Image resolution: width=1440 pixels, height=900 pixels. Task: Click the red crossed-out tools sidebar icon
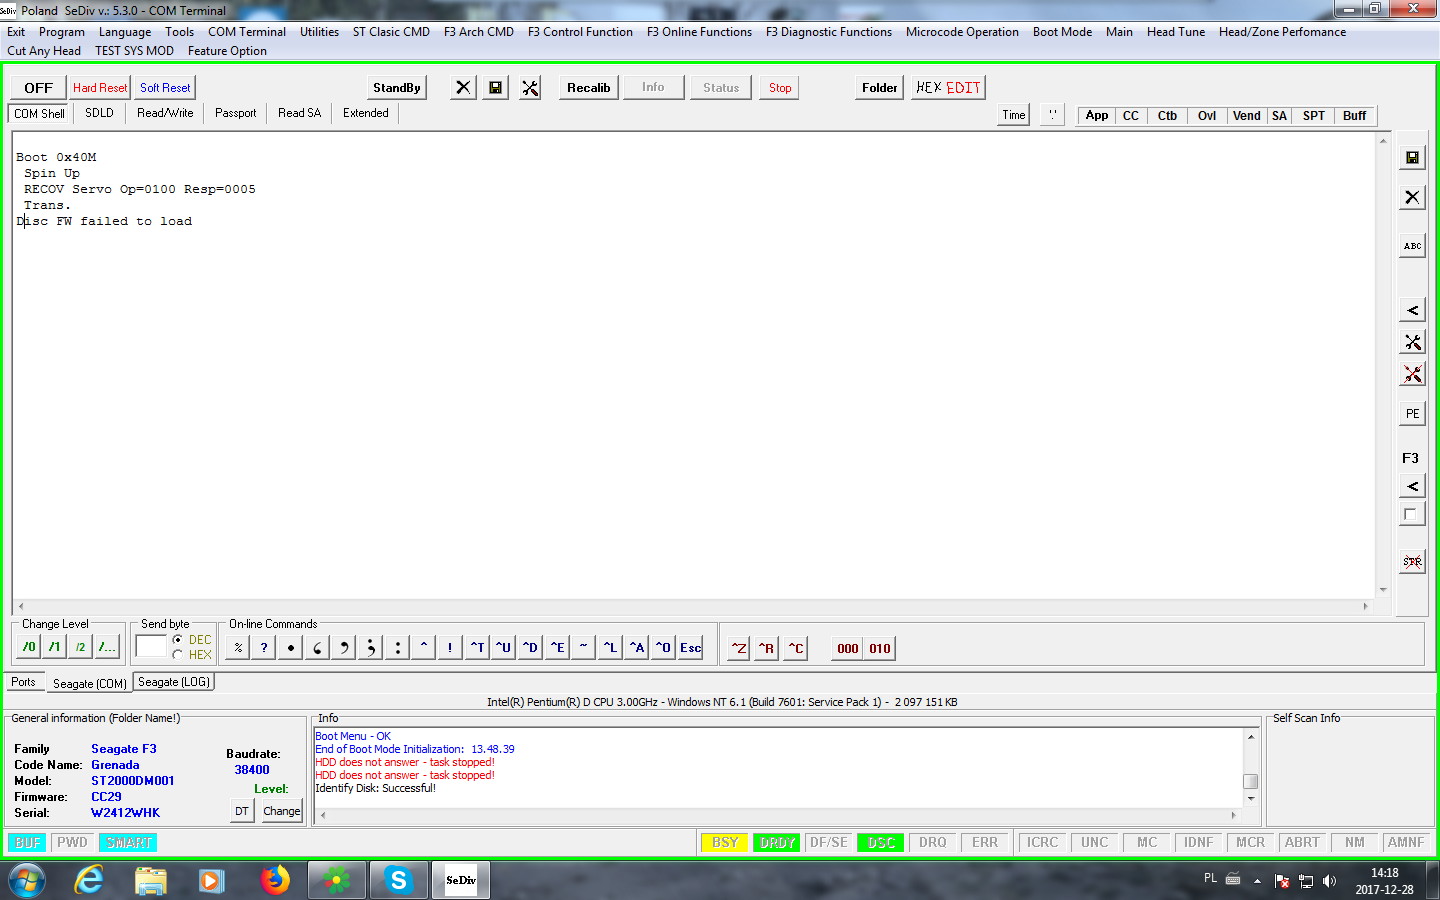click(x=1412, y=374)
